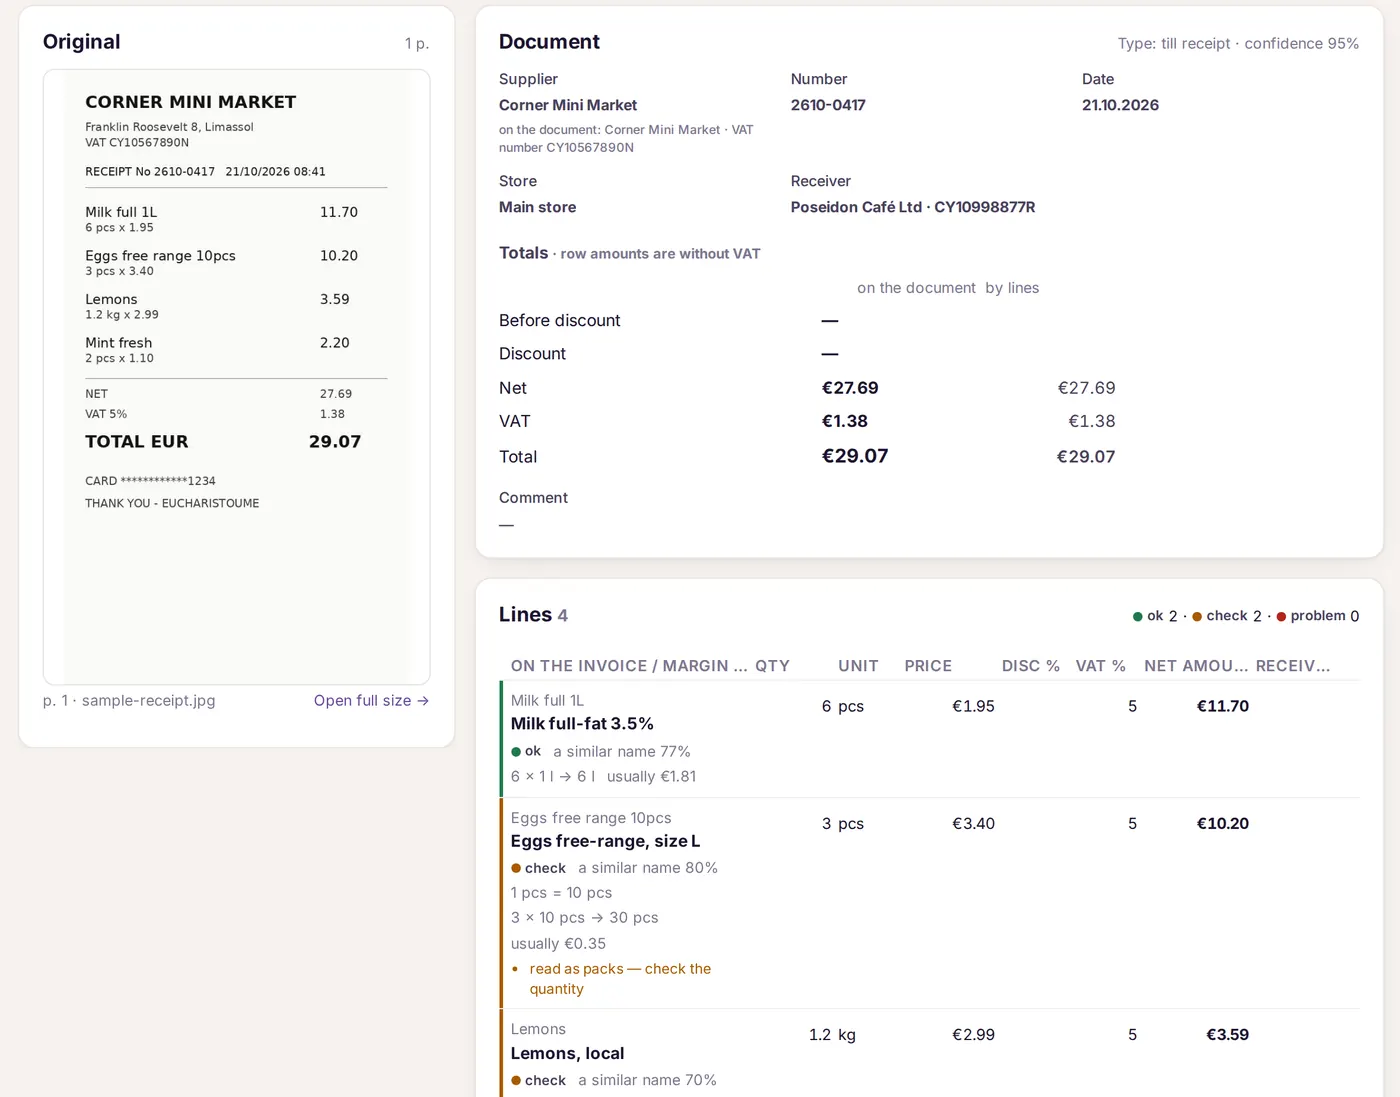Click the 'Type: till receipt' confidence label
The image size is (1400, 1097).
point(1238,44)
